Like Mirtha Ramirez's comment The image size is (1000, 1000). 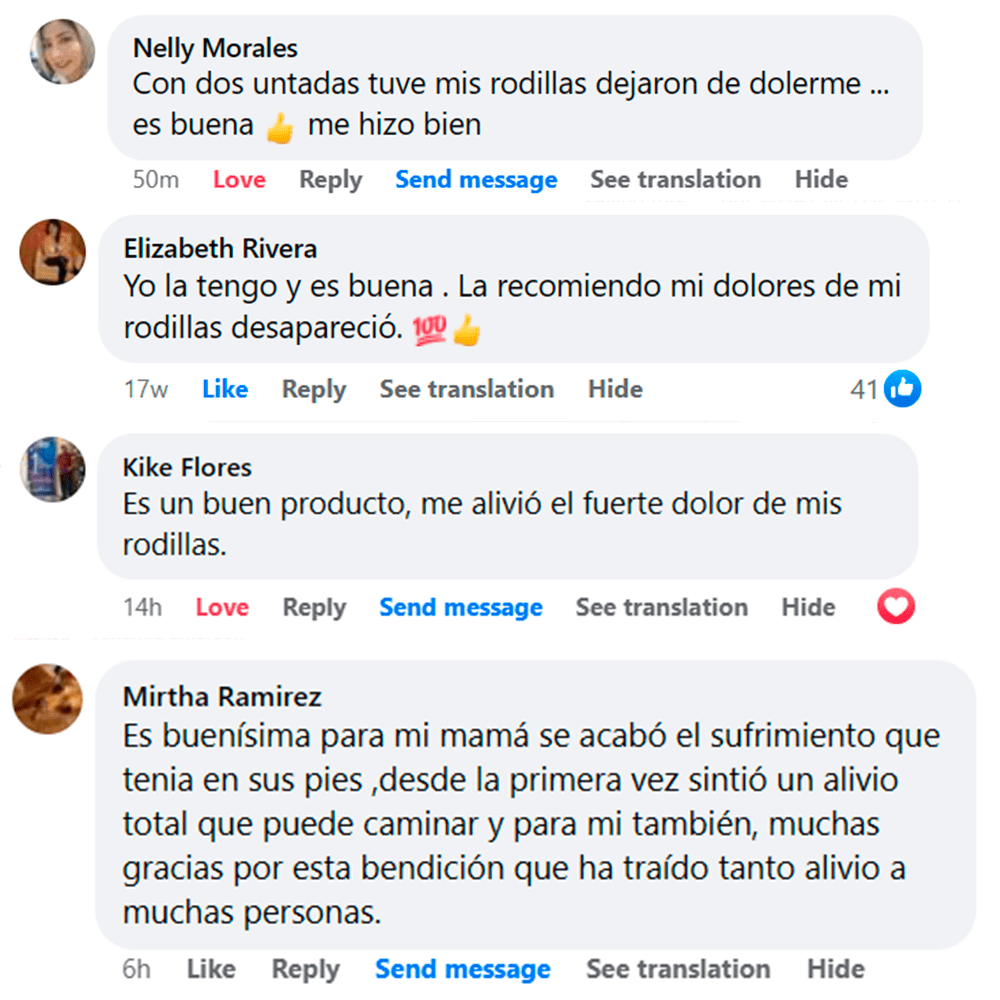(x=211, y=969)
